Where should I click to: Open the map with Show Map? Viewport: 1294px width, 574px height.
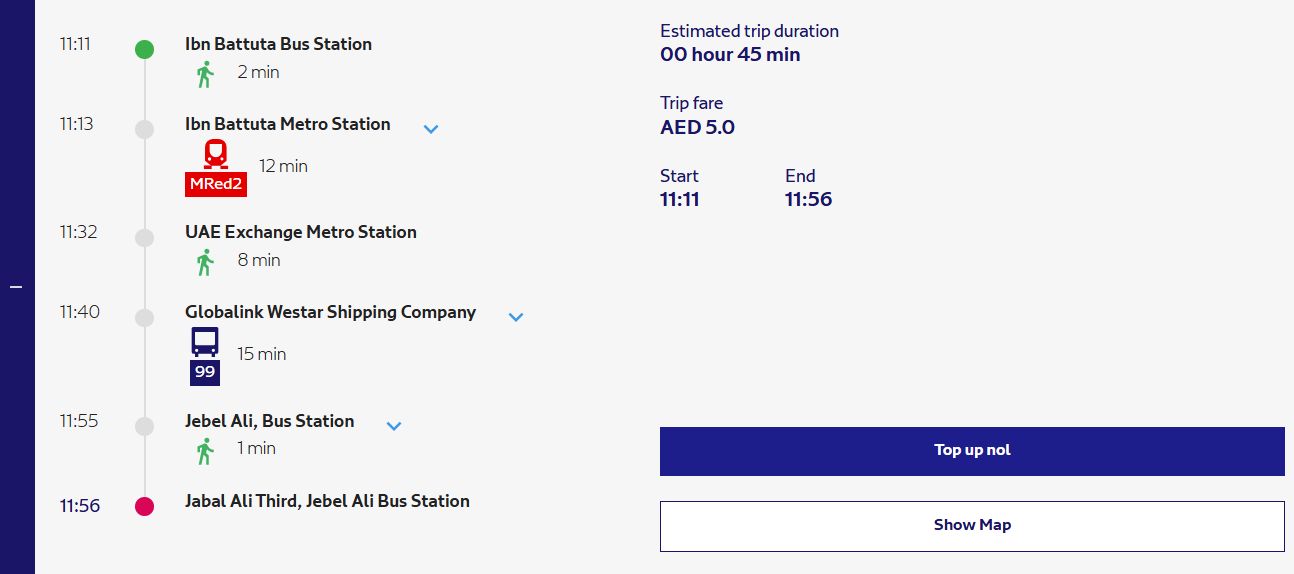pos(972,526)
